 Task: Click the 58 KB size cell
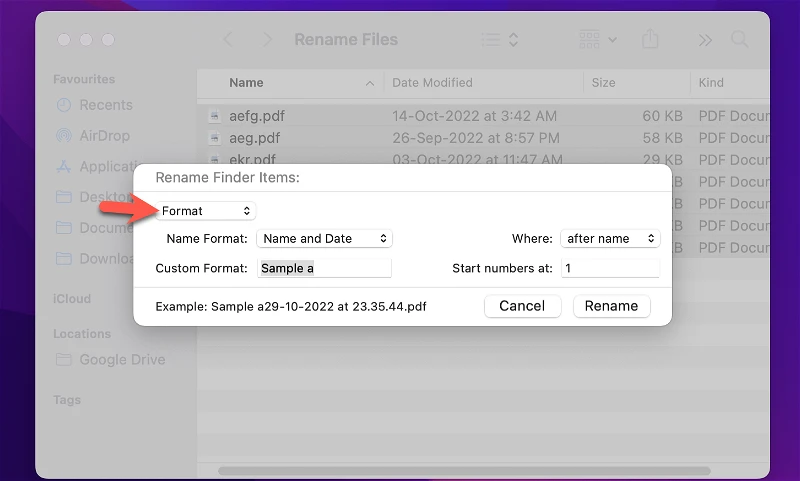tap(662, 138)
